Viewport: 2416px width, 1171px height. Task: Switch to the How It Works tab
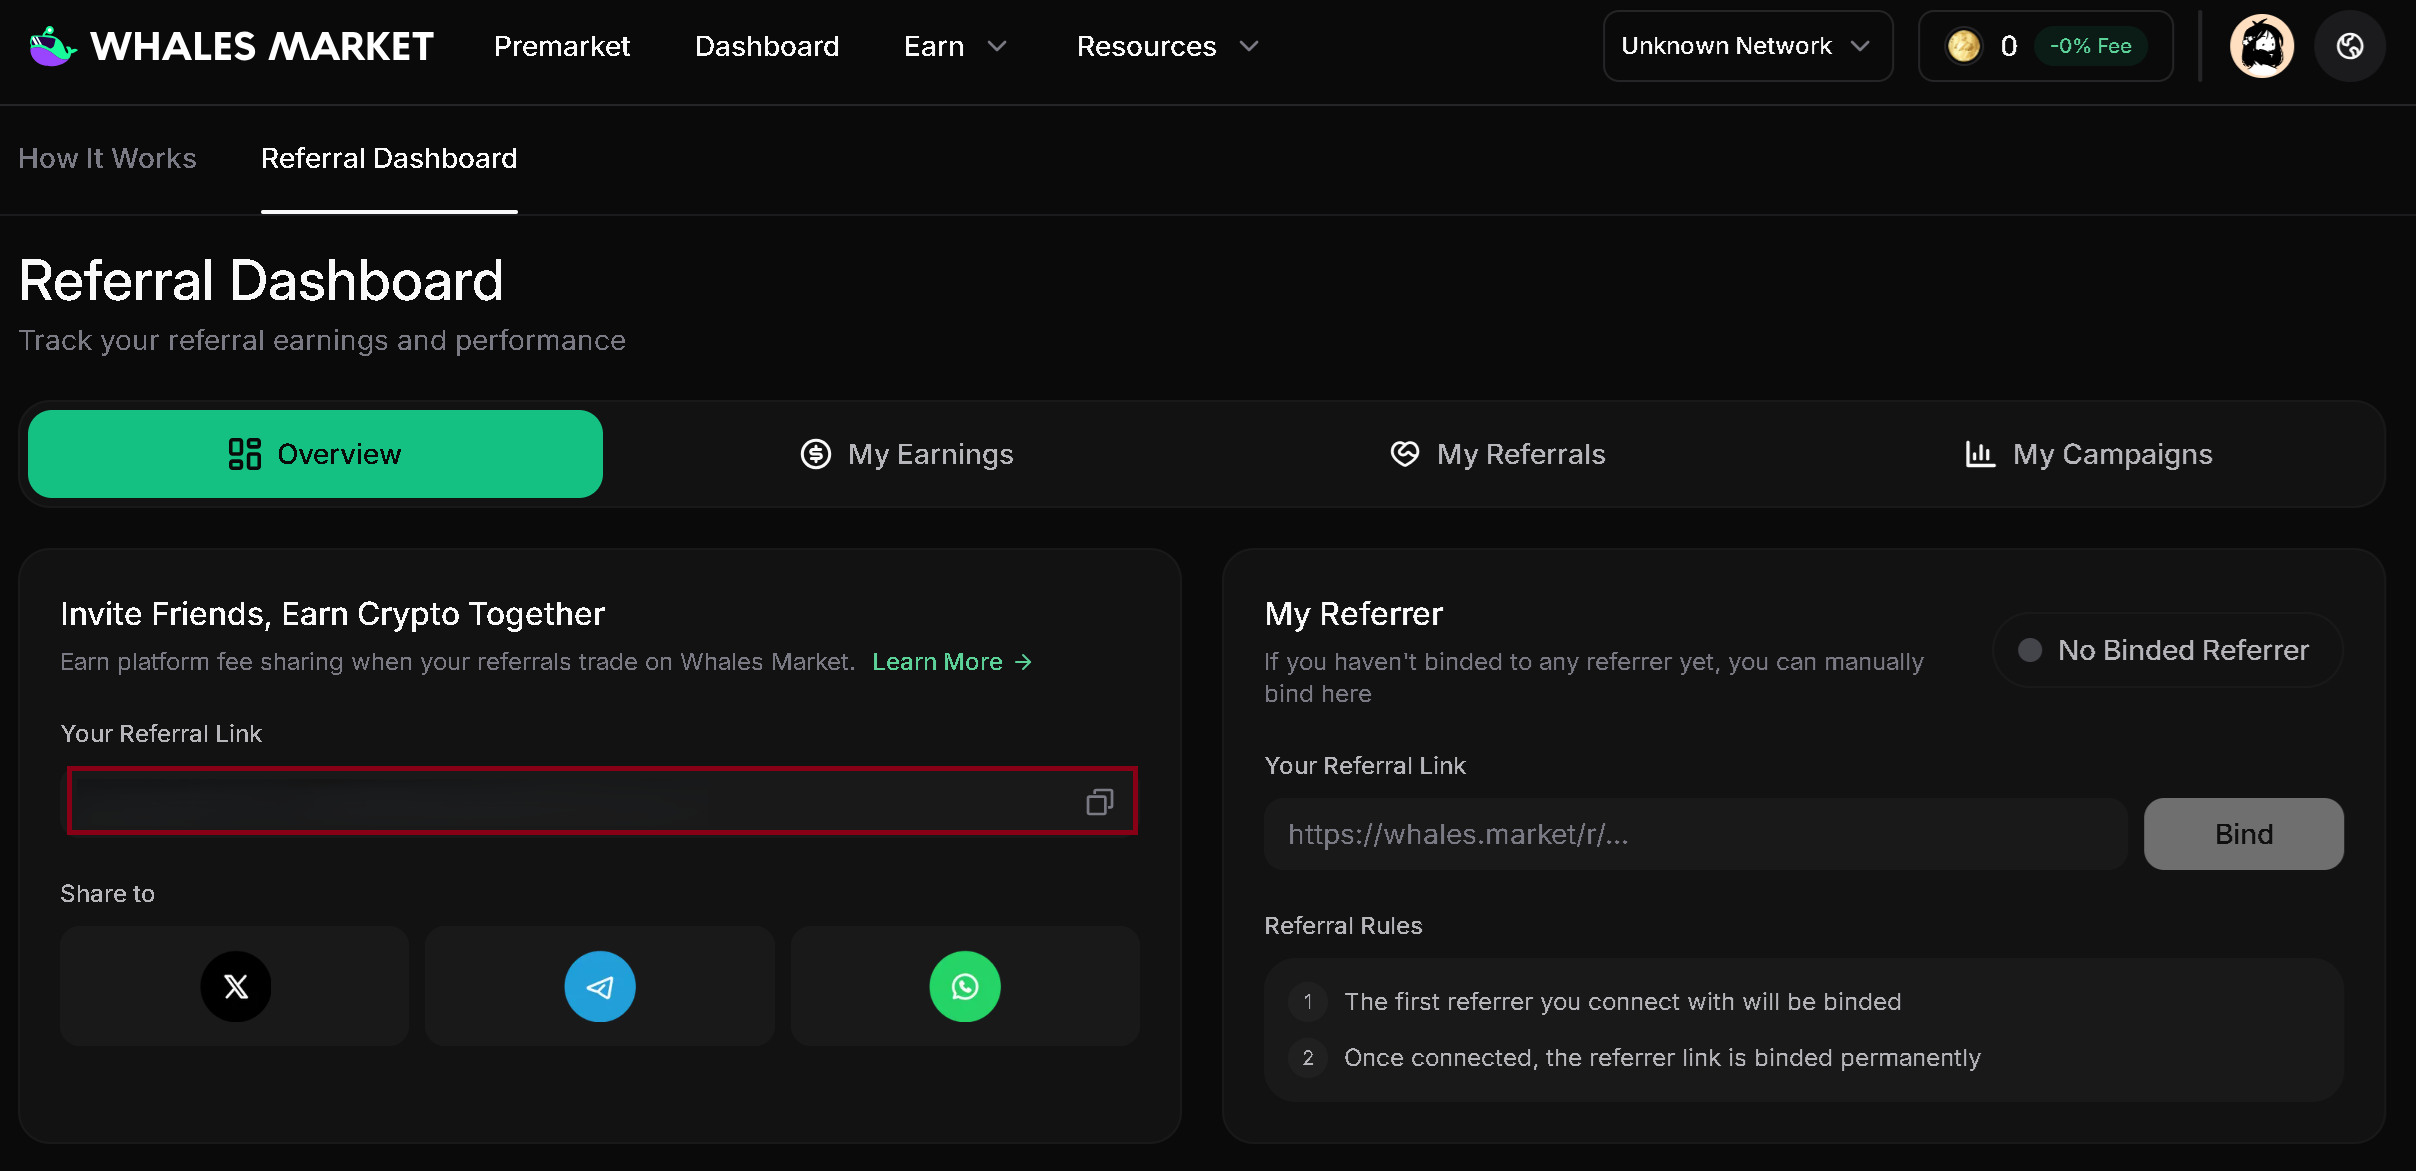107,158
